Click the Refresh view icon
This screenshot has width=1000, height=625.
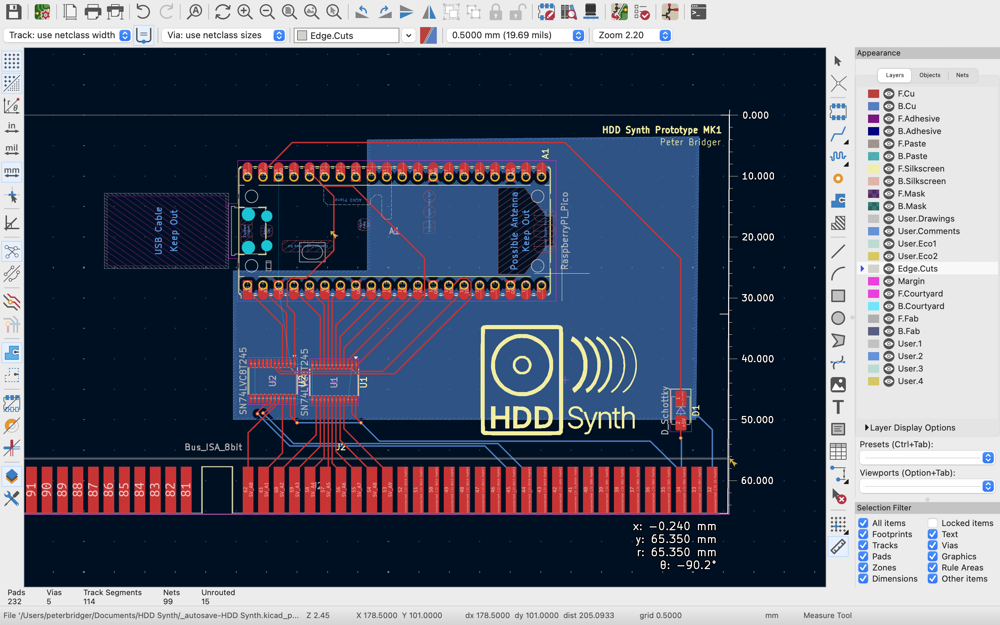tap(222, 12)
